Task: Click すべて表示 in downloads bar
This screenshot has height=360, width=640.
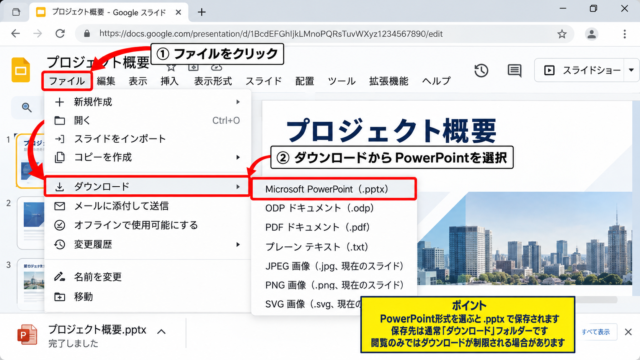Action: (596, 332)
